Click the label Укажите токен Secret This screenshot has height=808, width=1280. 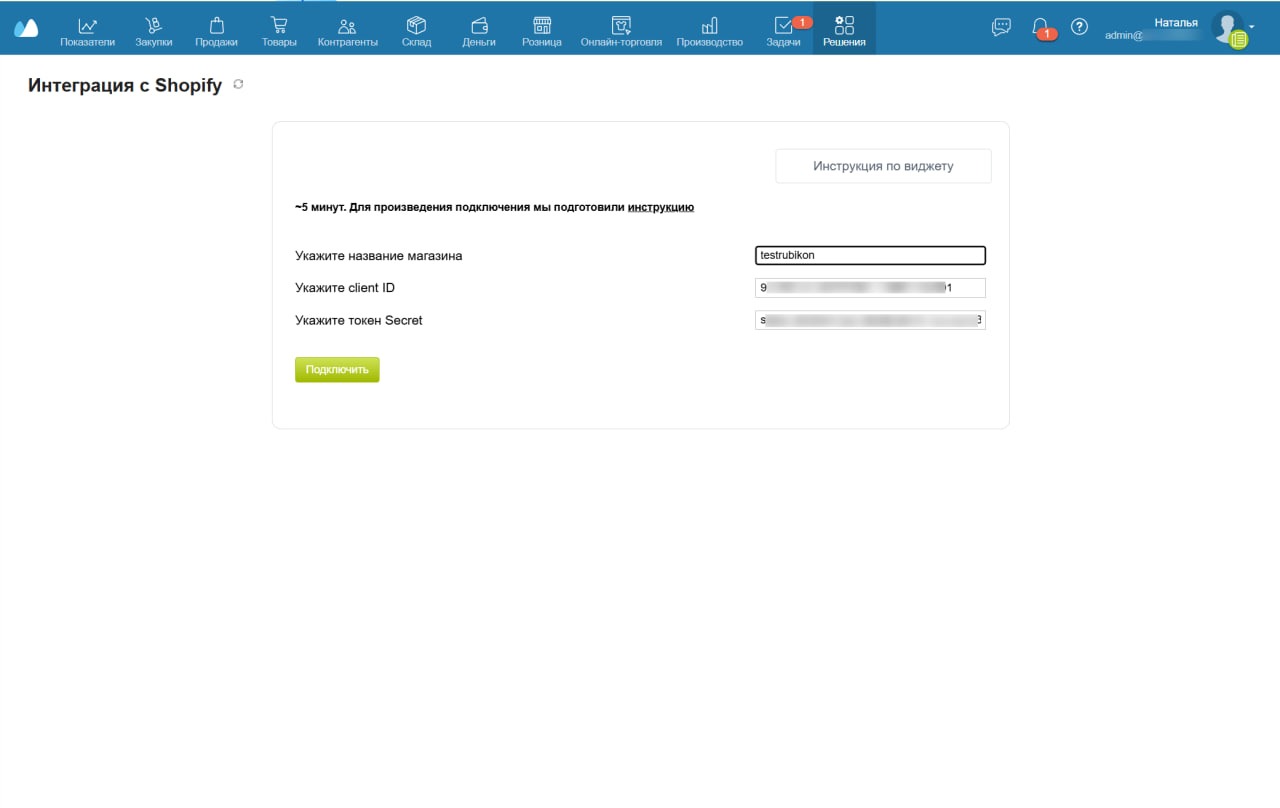[359, 320]
